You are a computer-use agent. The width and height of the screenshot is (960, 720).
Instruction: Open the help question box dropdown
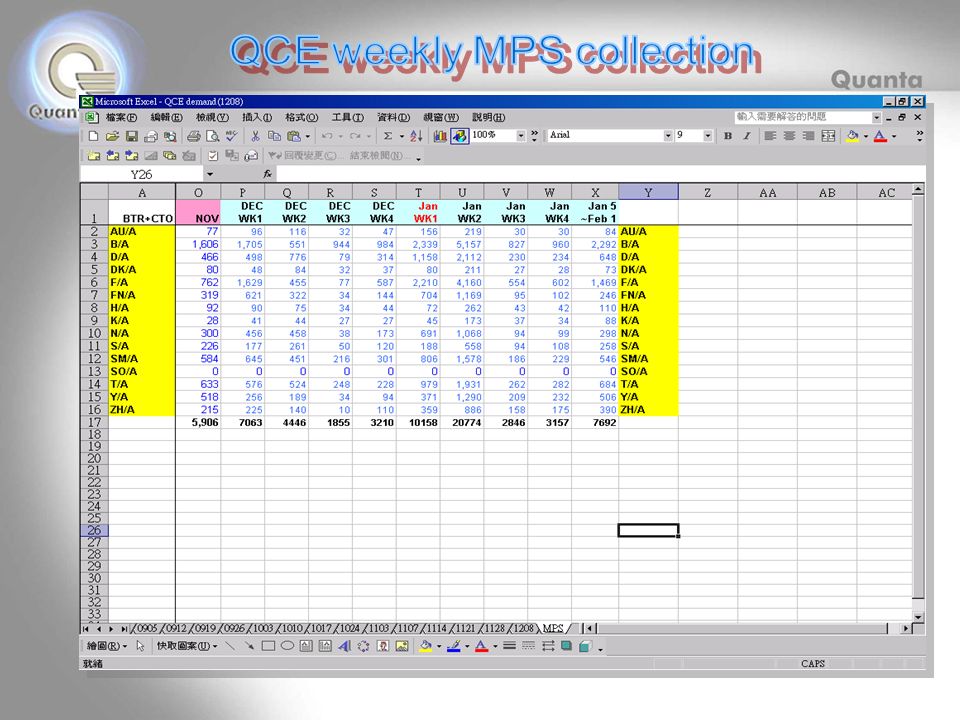(877, 117)
